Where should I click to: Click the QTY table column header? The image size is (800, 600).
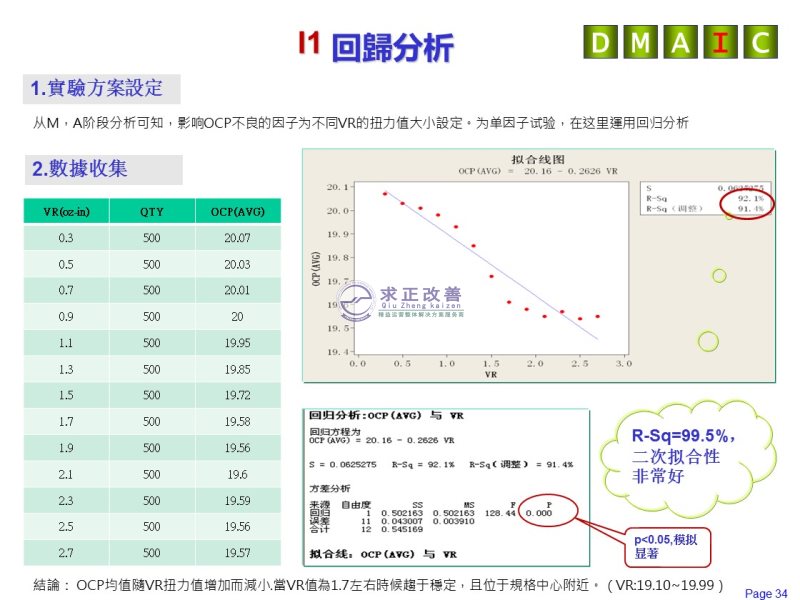click(x=152, y=211)
